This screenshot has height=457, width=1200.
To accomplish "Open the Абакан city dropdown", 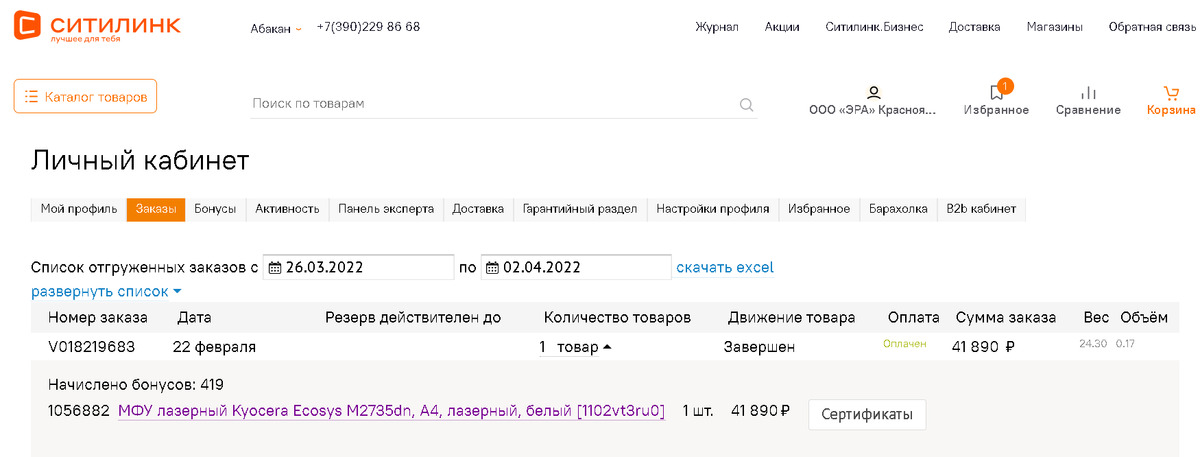I will point(276,28).
